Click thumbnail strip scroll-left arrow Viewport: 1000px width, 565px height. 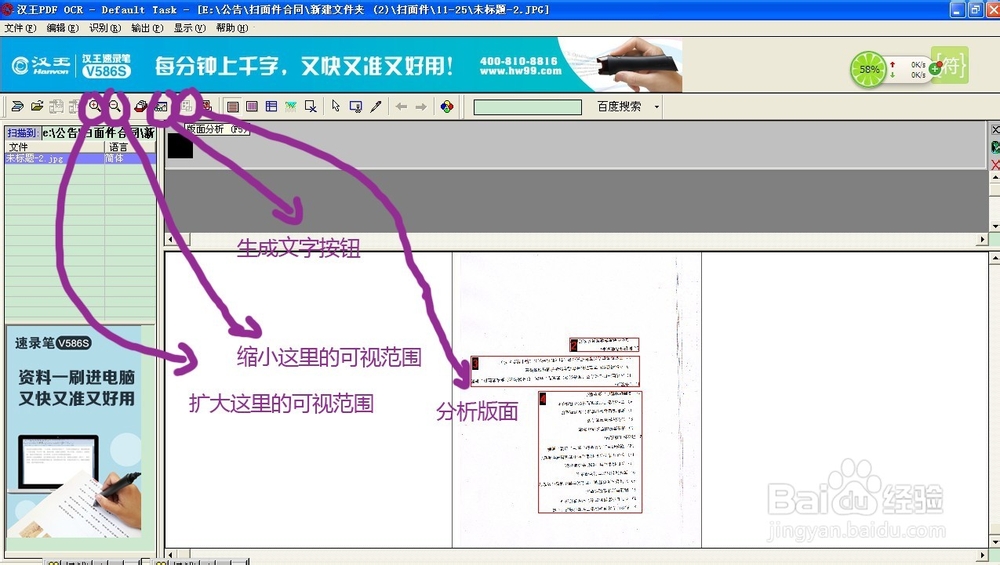coord(170,239)
